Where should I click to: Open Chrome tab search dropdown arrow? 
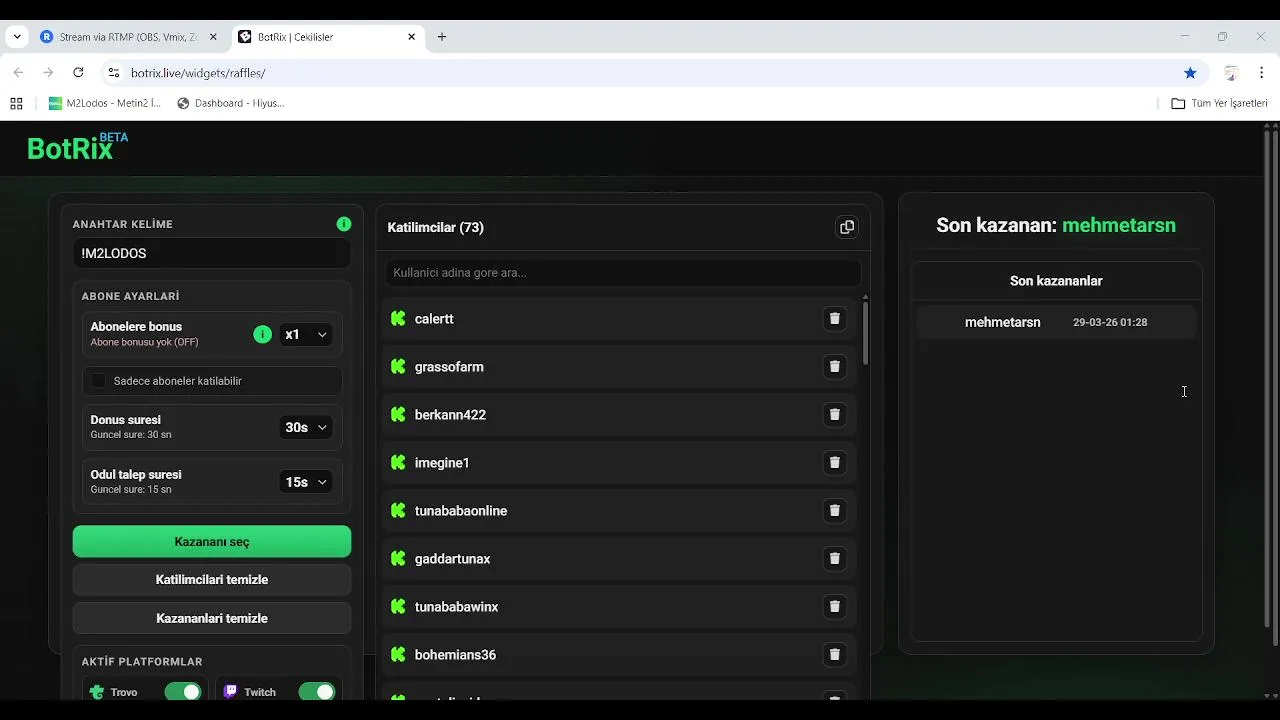[17, 37]
